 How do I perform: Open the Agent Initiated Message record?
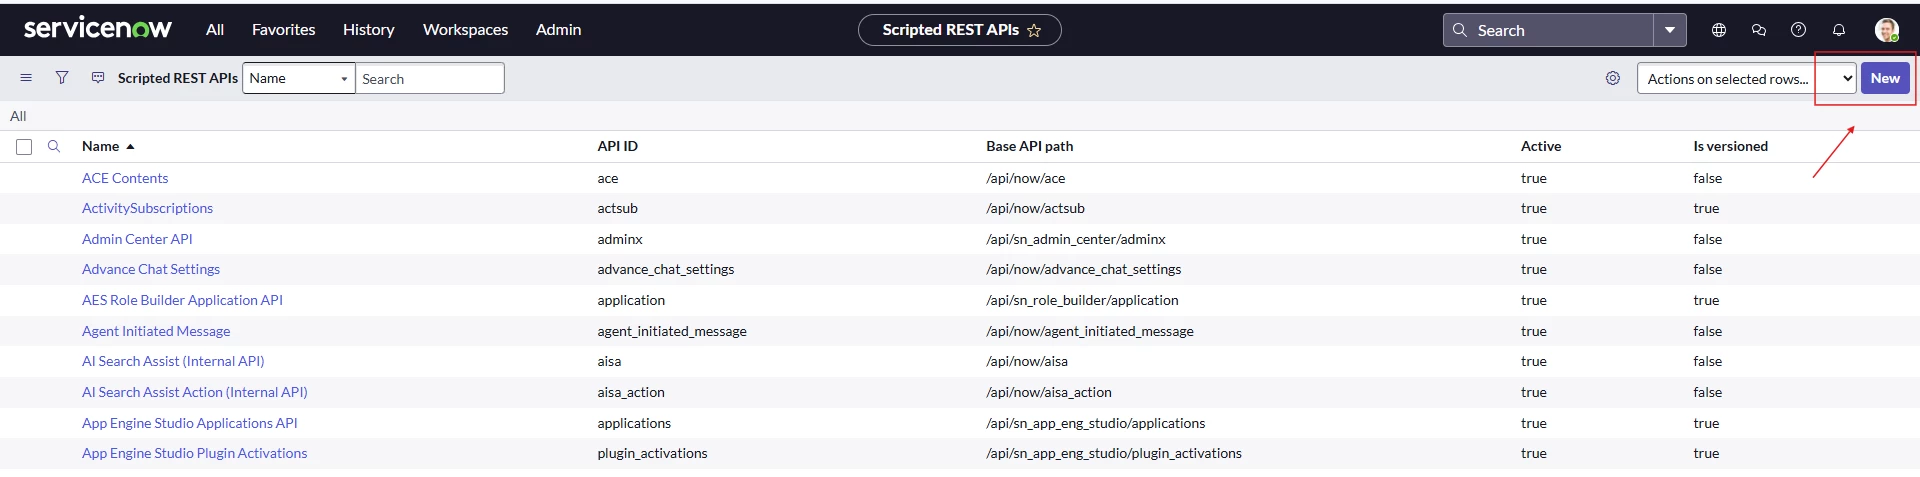click(156, 331)
